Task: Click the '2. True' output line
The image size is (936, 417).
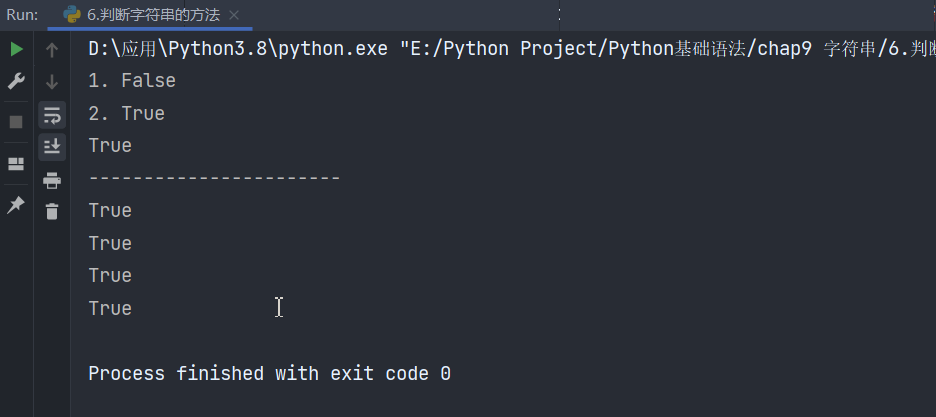Action: coord(127,113)
